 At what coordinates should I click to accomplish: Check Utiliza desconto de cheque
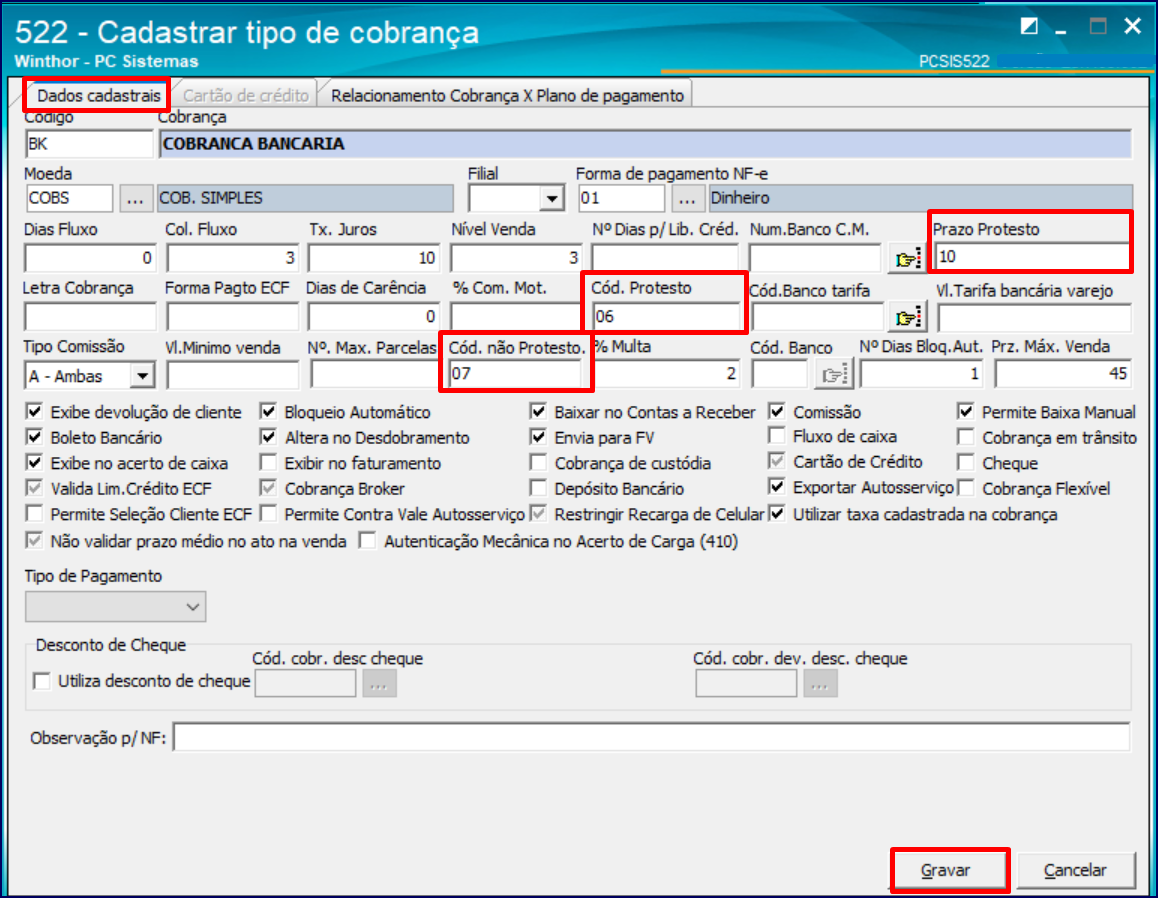[42, 681]
